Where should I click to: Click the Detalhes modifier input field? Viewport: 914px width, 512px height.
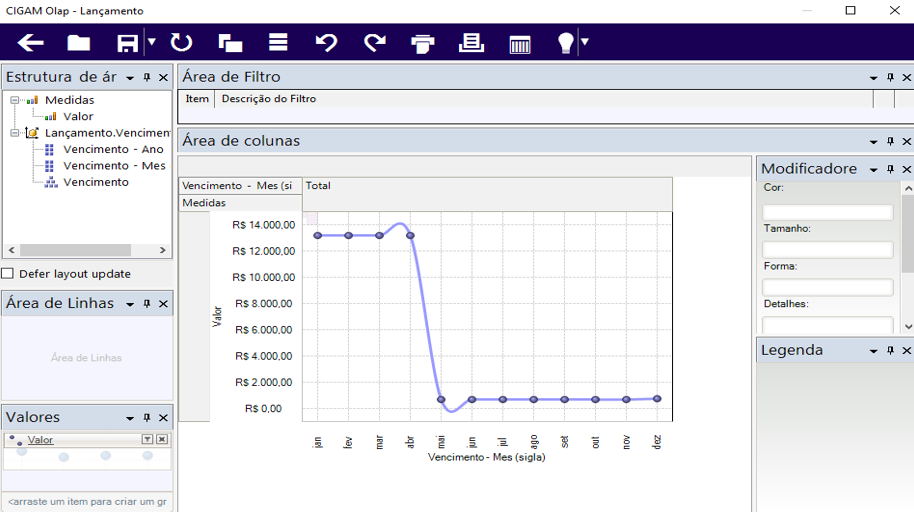pyautogui.click(x=828, y=325)
